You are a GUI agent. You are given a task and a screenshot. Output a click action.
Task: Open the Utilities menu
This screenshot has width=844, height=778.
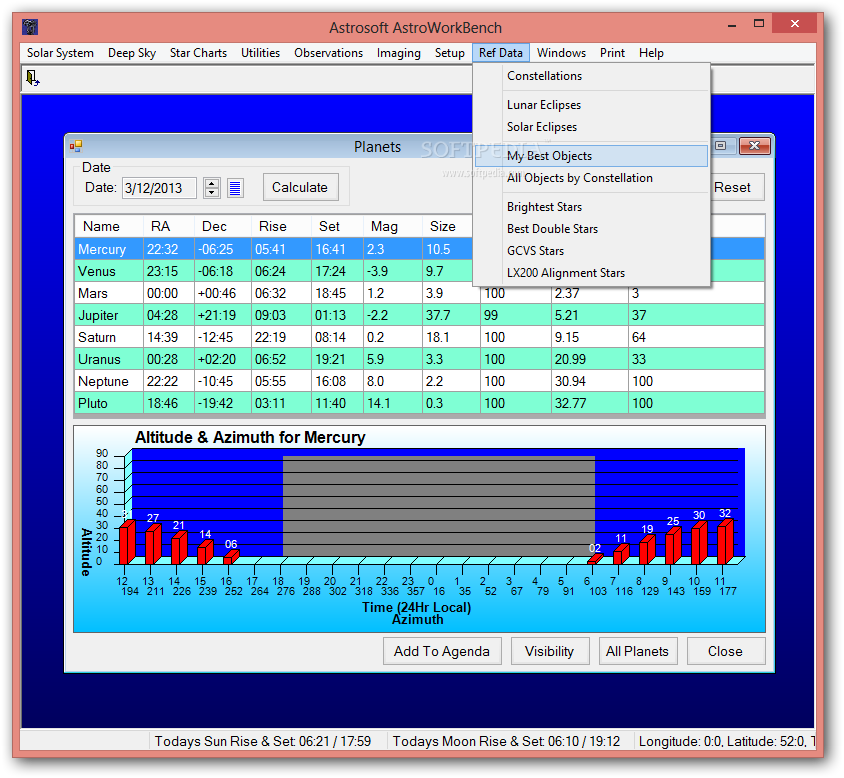pyautogui.click(x=261, y=53)
